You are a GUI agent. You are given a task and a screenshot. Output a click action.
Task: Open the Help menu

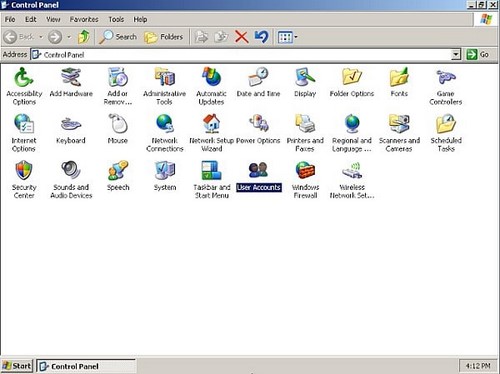point(140,19)
